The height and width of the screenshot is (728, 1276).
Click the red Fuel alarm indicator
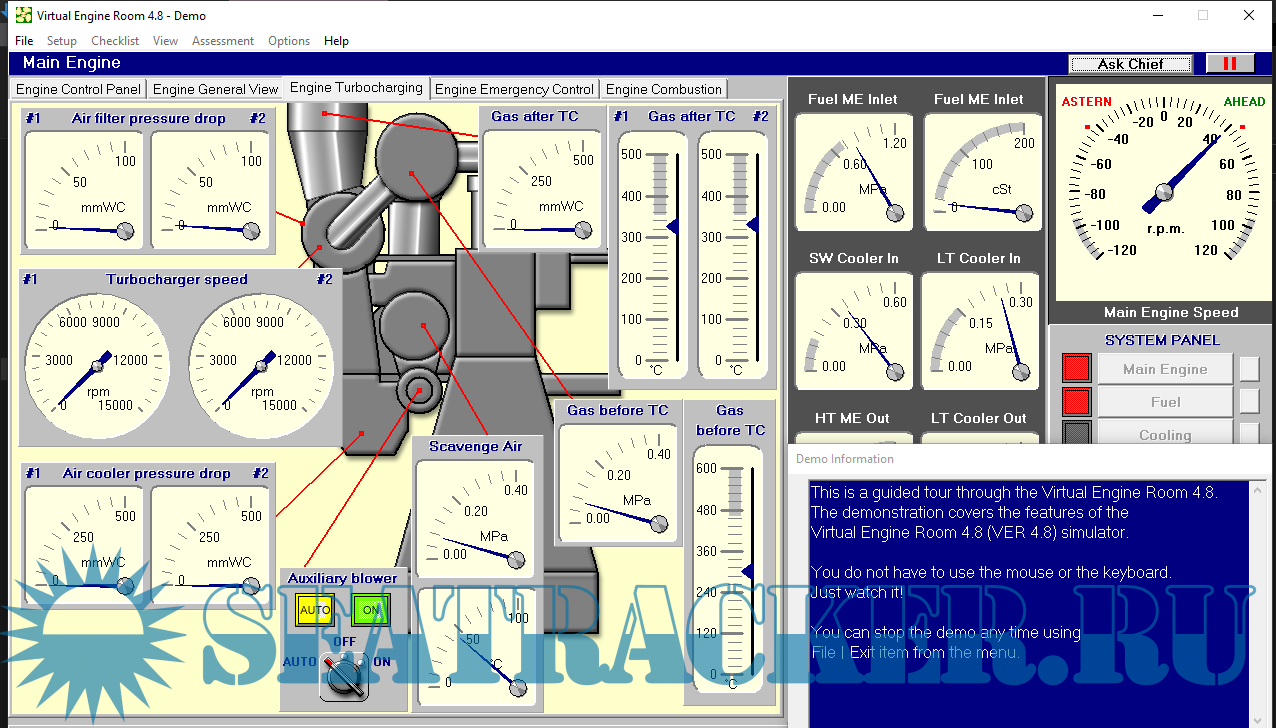click(1076, 402)
